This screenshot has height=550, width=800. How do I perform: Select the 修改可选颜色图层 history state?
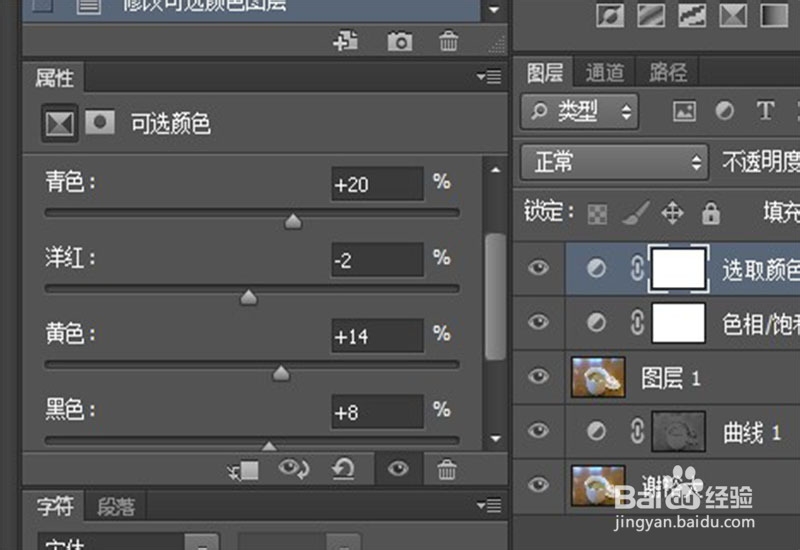coord(251,10)
